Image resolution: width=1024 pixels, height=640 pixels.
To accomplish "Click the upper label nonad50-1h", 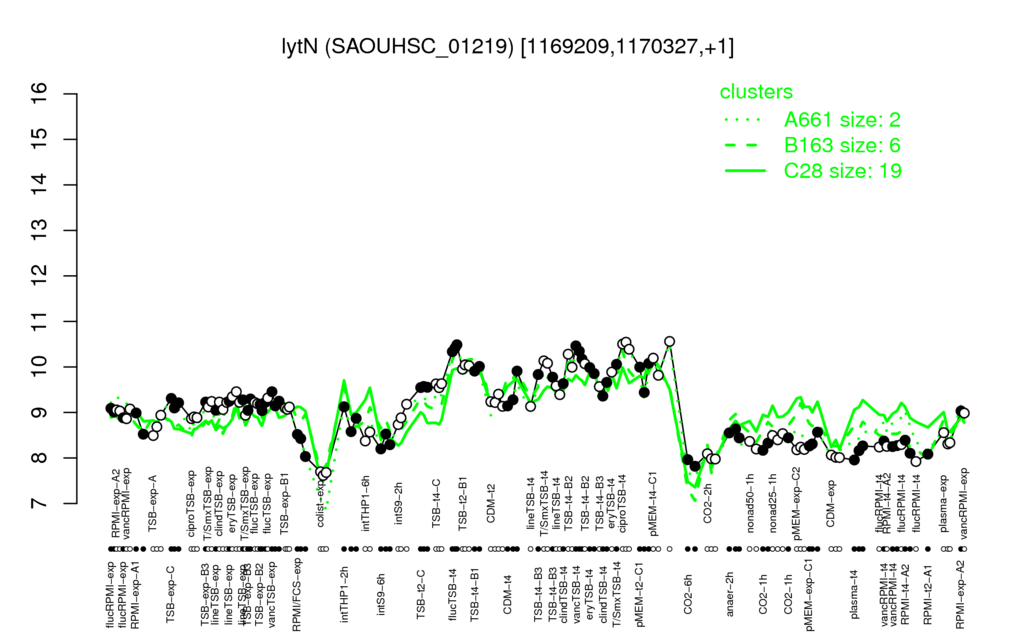I will 750,505.
